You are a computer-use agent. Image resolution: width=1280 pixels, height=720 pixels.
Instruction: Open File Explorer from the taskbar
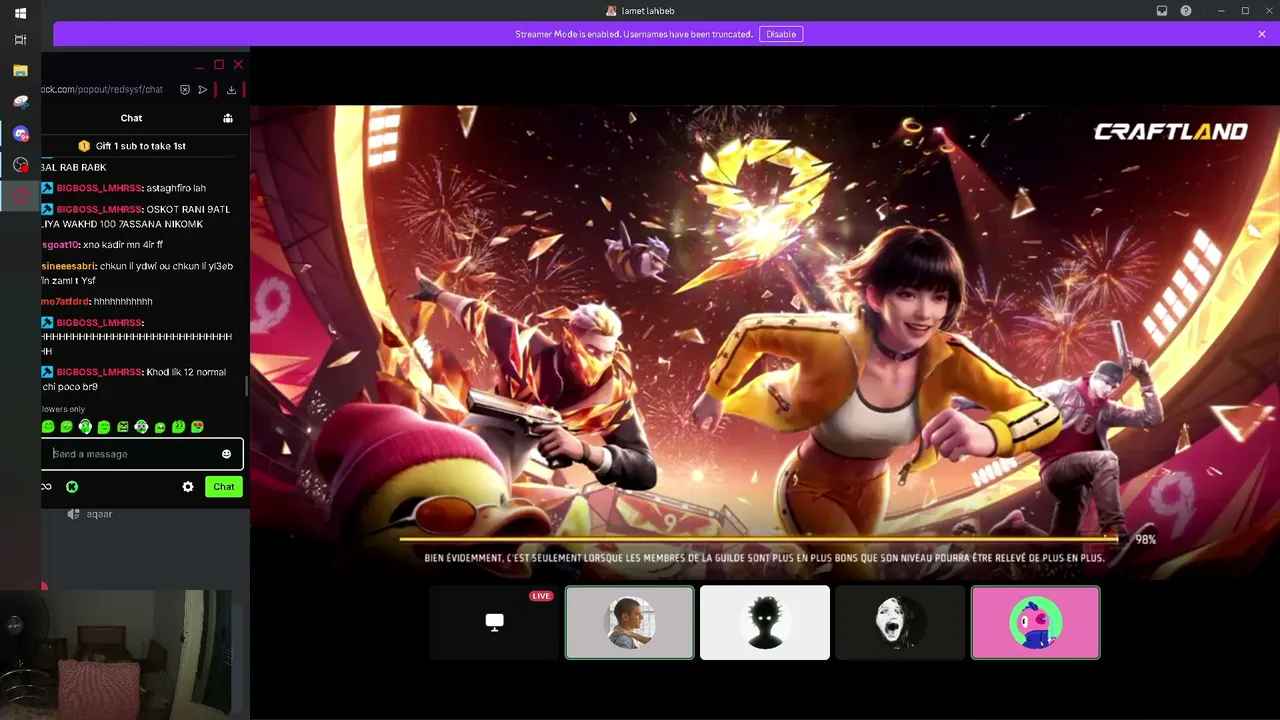(20, 71)
